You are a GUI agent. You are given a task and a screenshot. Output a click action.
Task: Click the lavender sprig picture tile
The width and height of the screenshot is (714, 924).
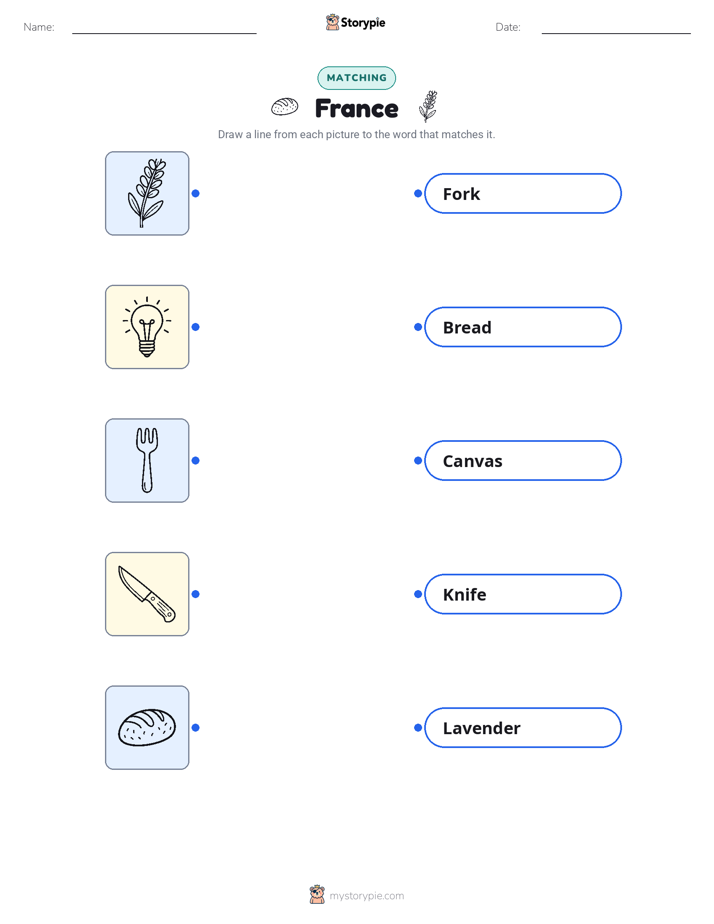click(147, 193)
